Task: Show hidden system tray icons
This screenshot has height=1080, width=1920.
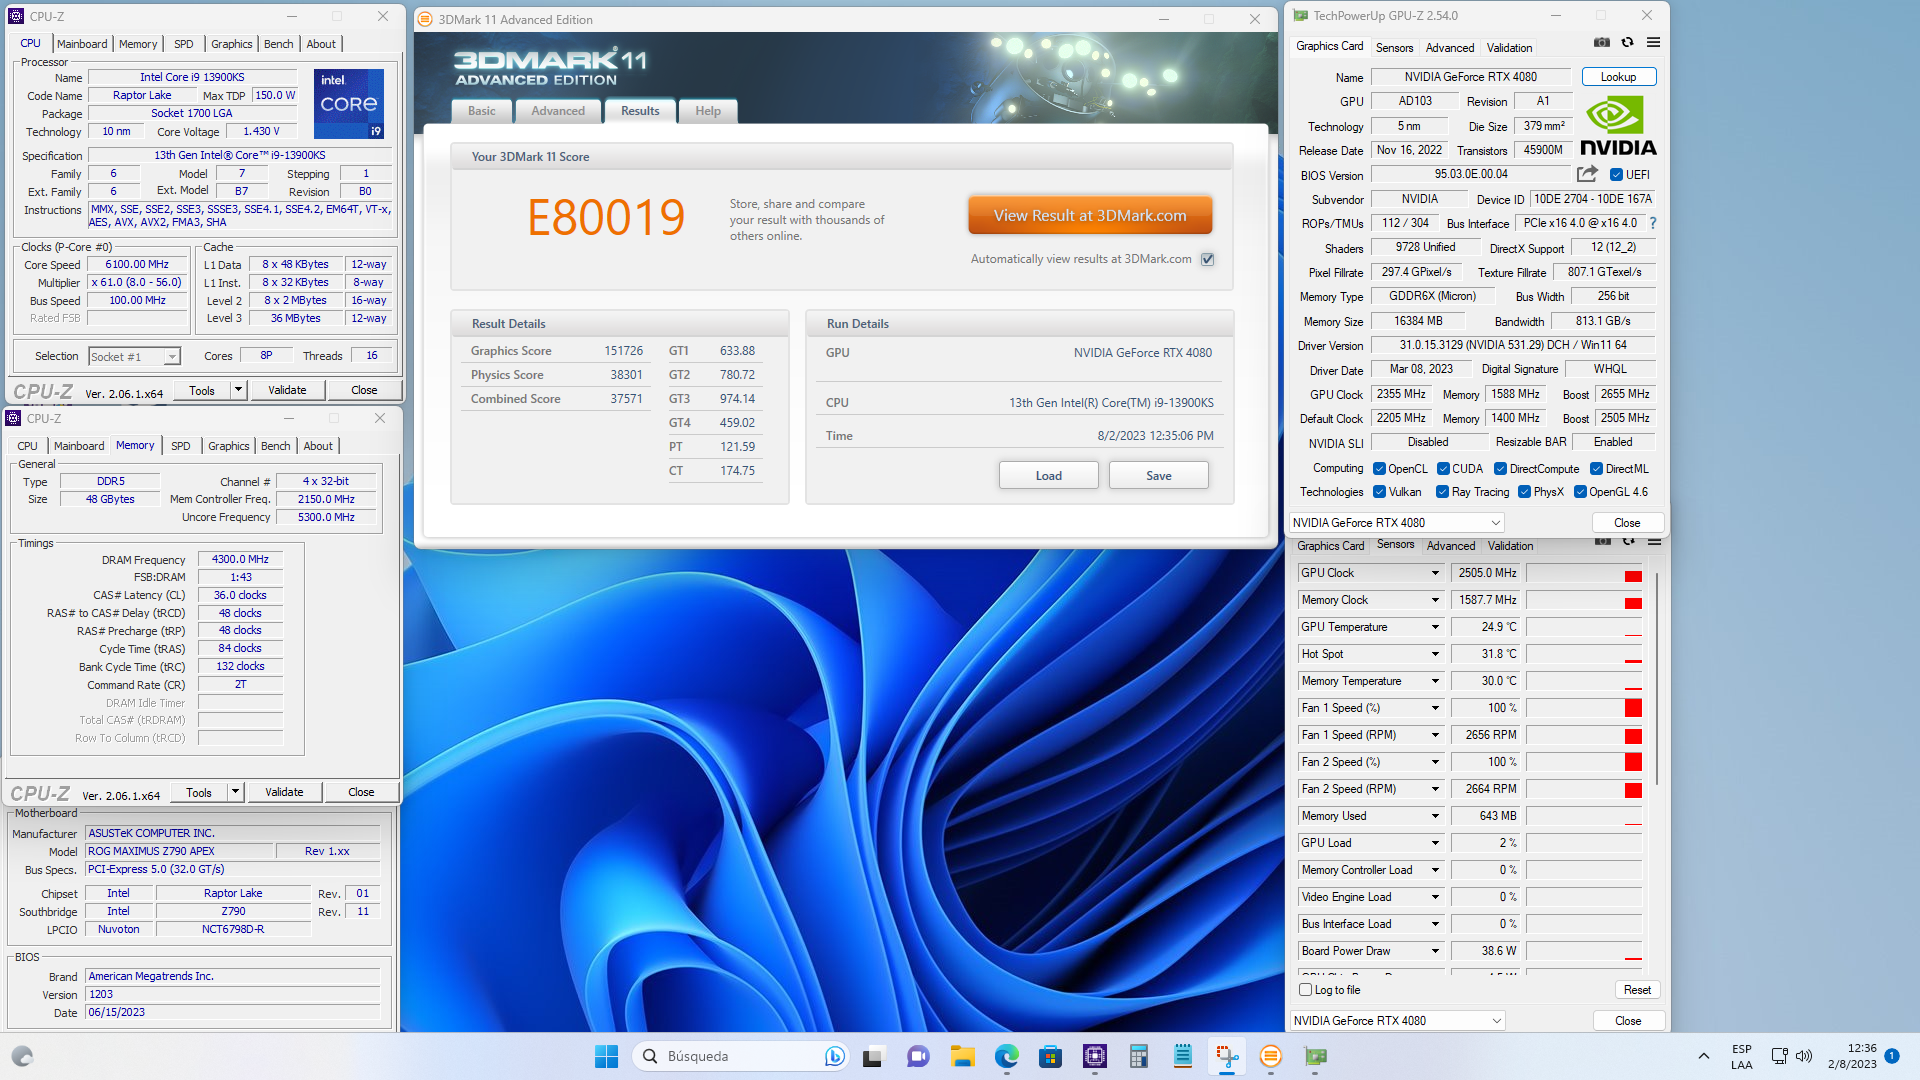Action: tap(1703, 1056)
